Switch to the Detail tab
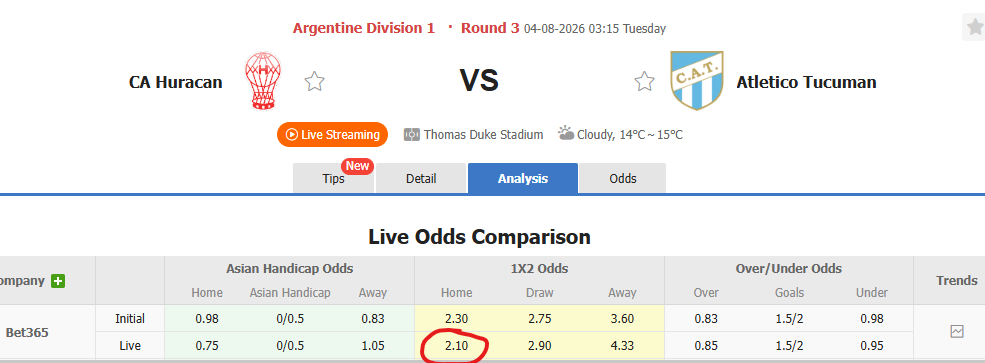Image resolution: width=985 pixels, height=363 pixels. tap(421, 178)
